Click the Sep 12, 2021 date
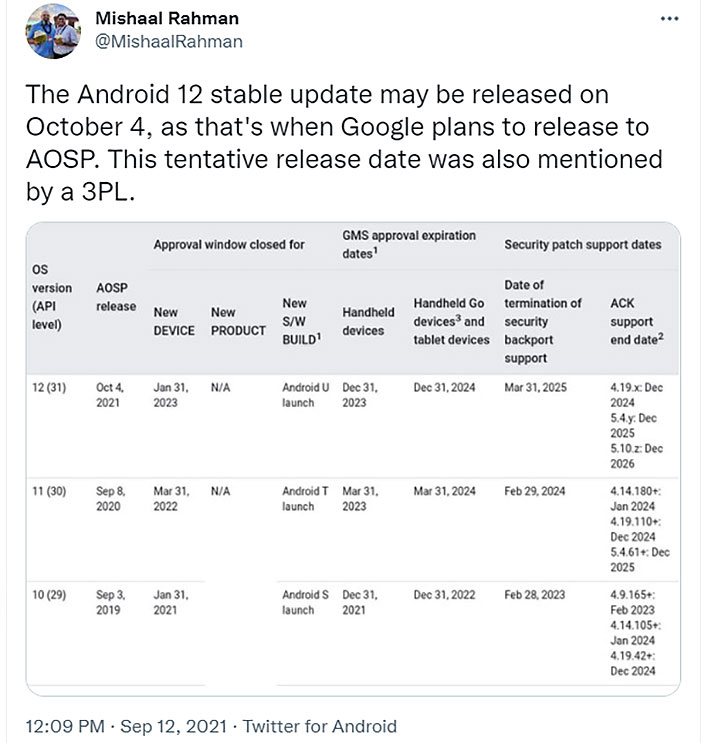The image size is (708, 743). (x=173, y=726)
